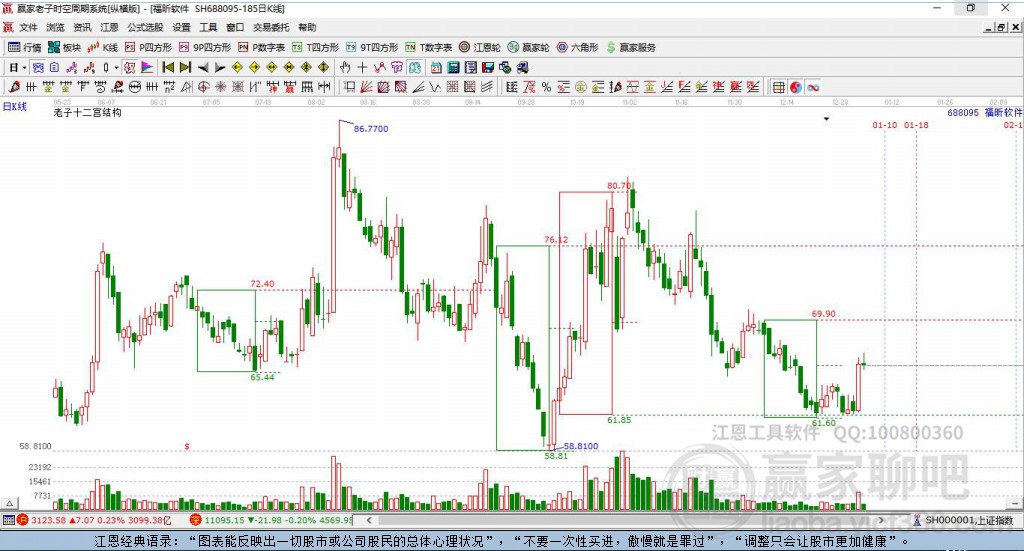Open the 赢家轮 wheel tool
The height and width of the screenshot is (551, 1024).
[x=528, y=47]
